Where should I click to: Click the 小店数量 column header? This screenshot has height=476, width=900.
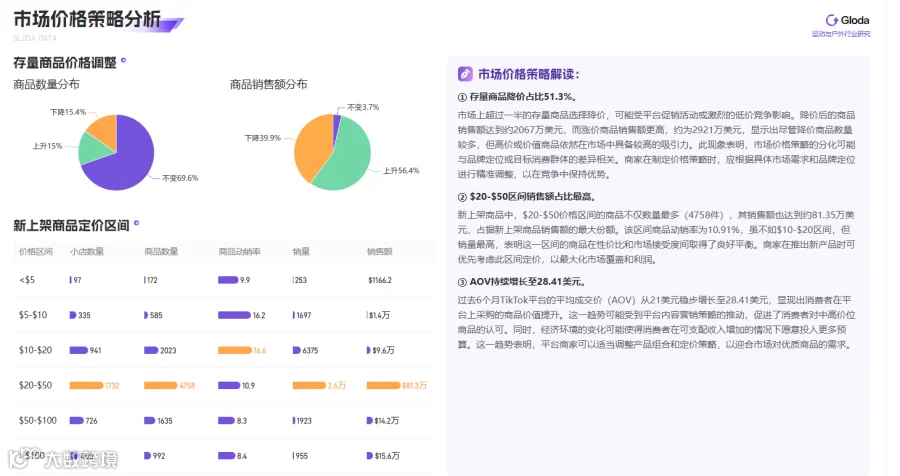(87, 251)
